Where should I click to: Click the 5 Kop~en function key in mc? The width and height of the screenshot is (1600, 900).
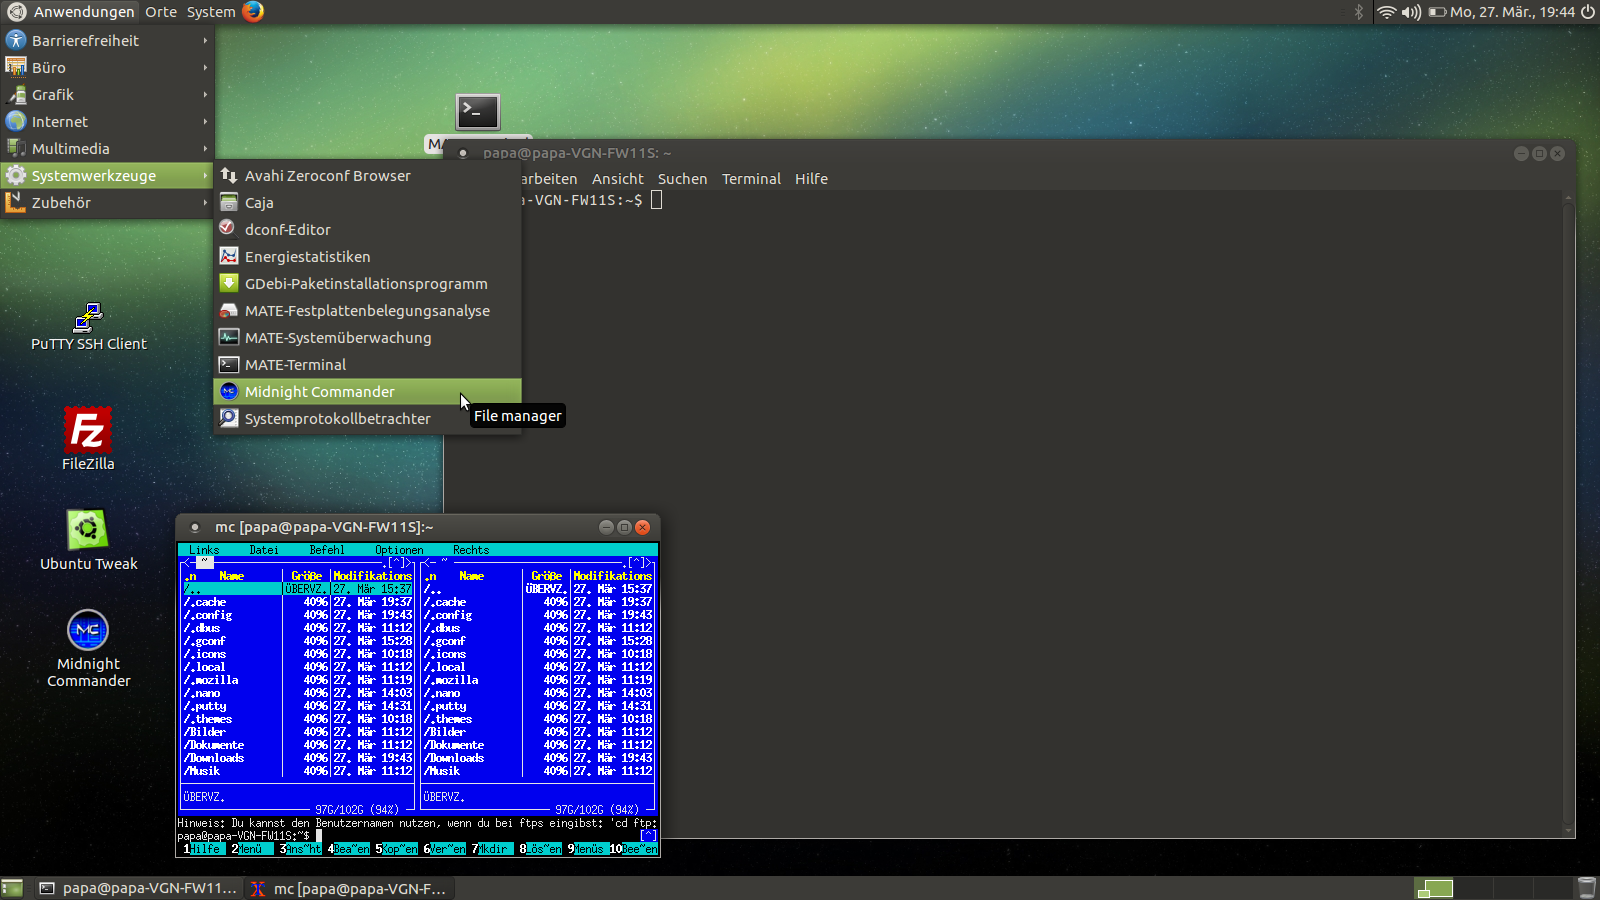pyautogui.click(x=396, y=849)
